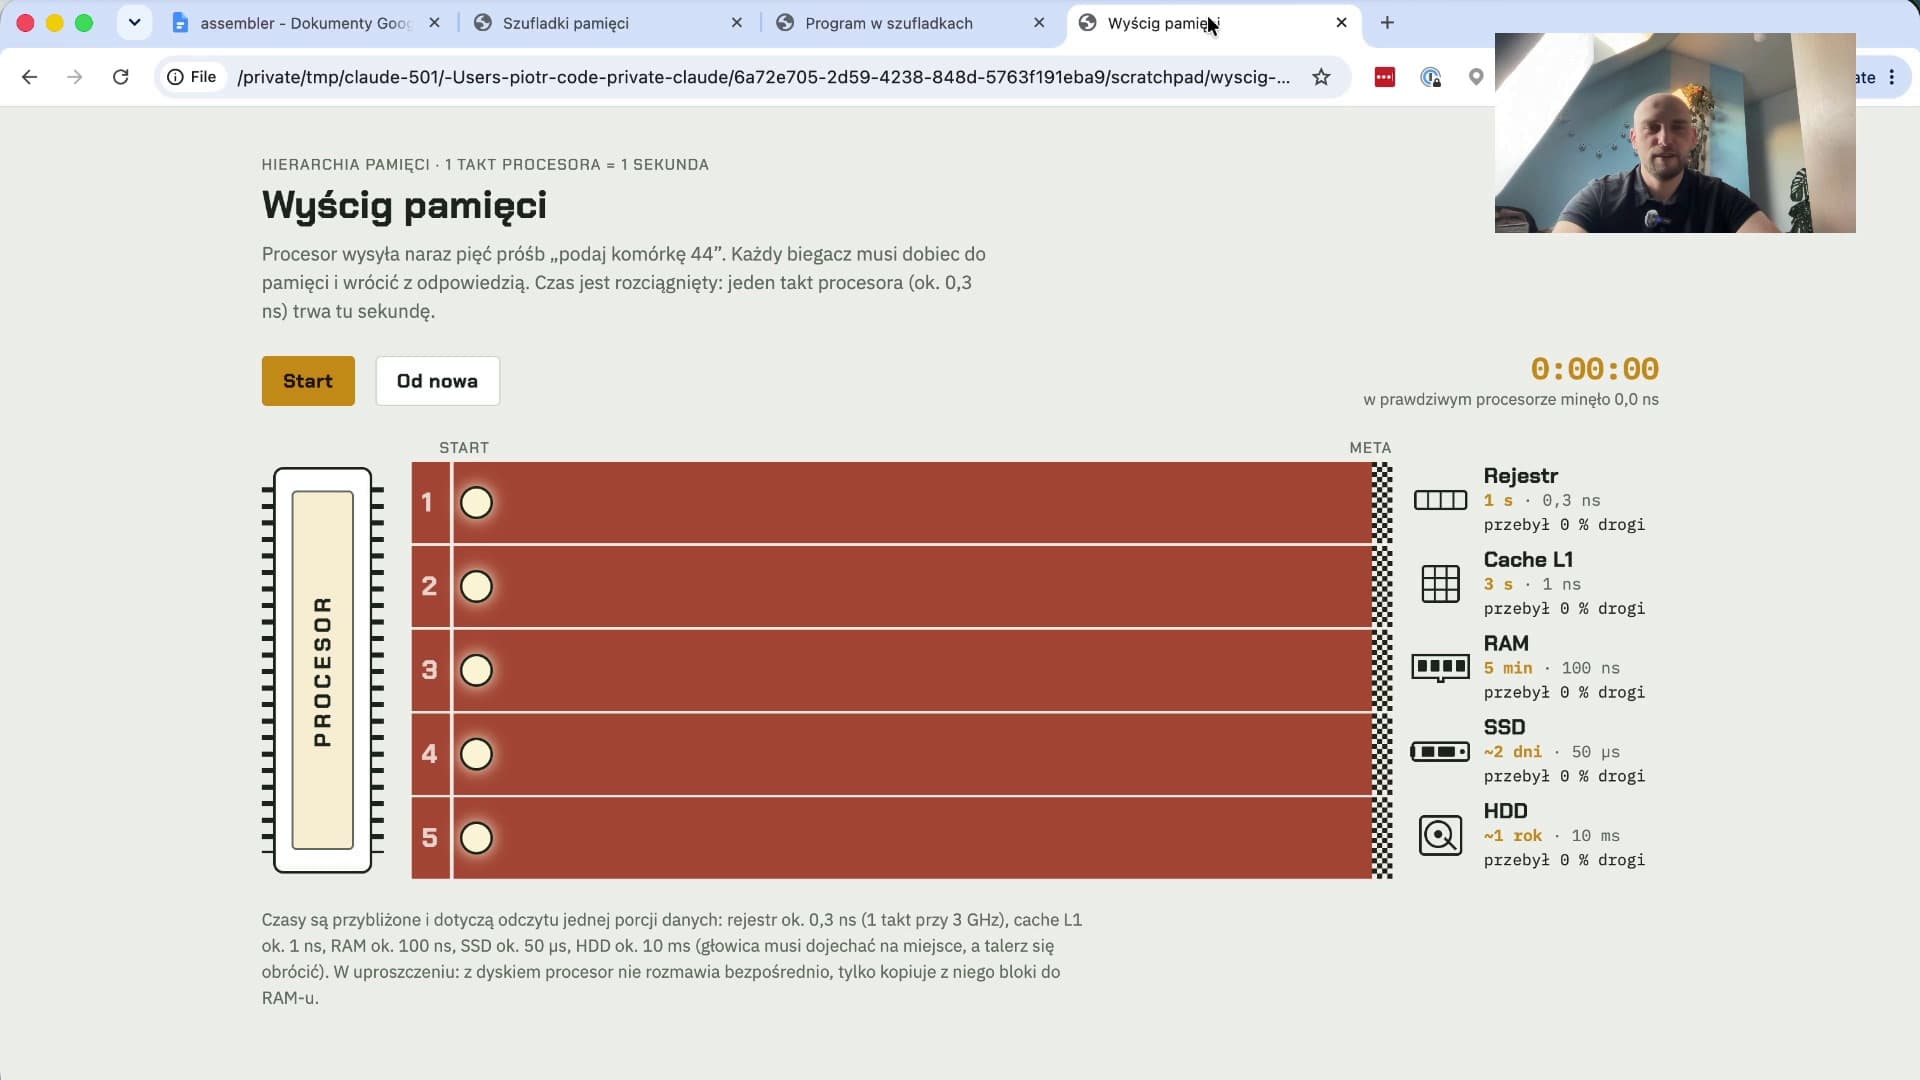This screenshot has width=1920, height=1080.
Task: Open the password manager extension icon
Action: 1431,77
